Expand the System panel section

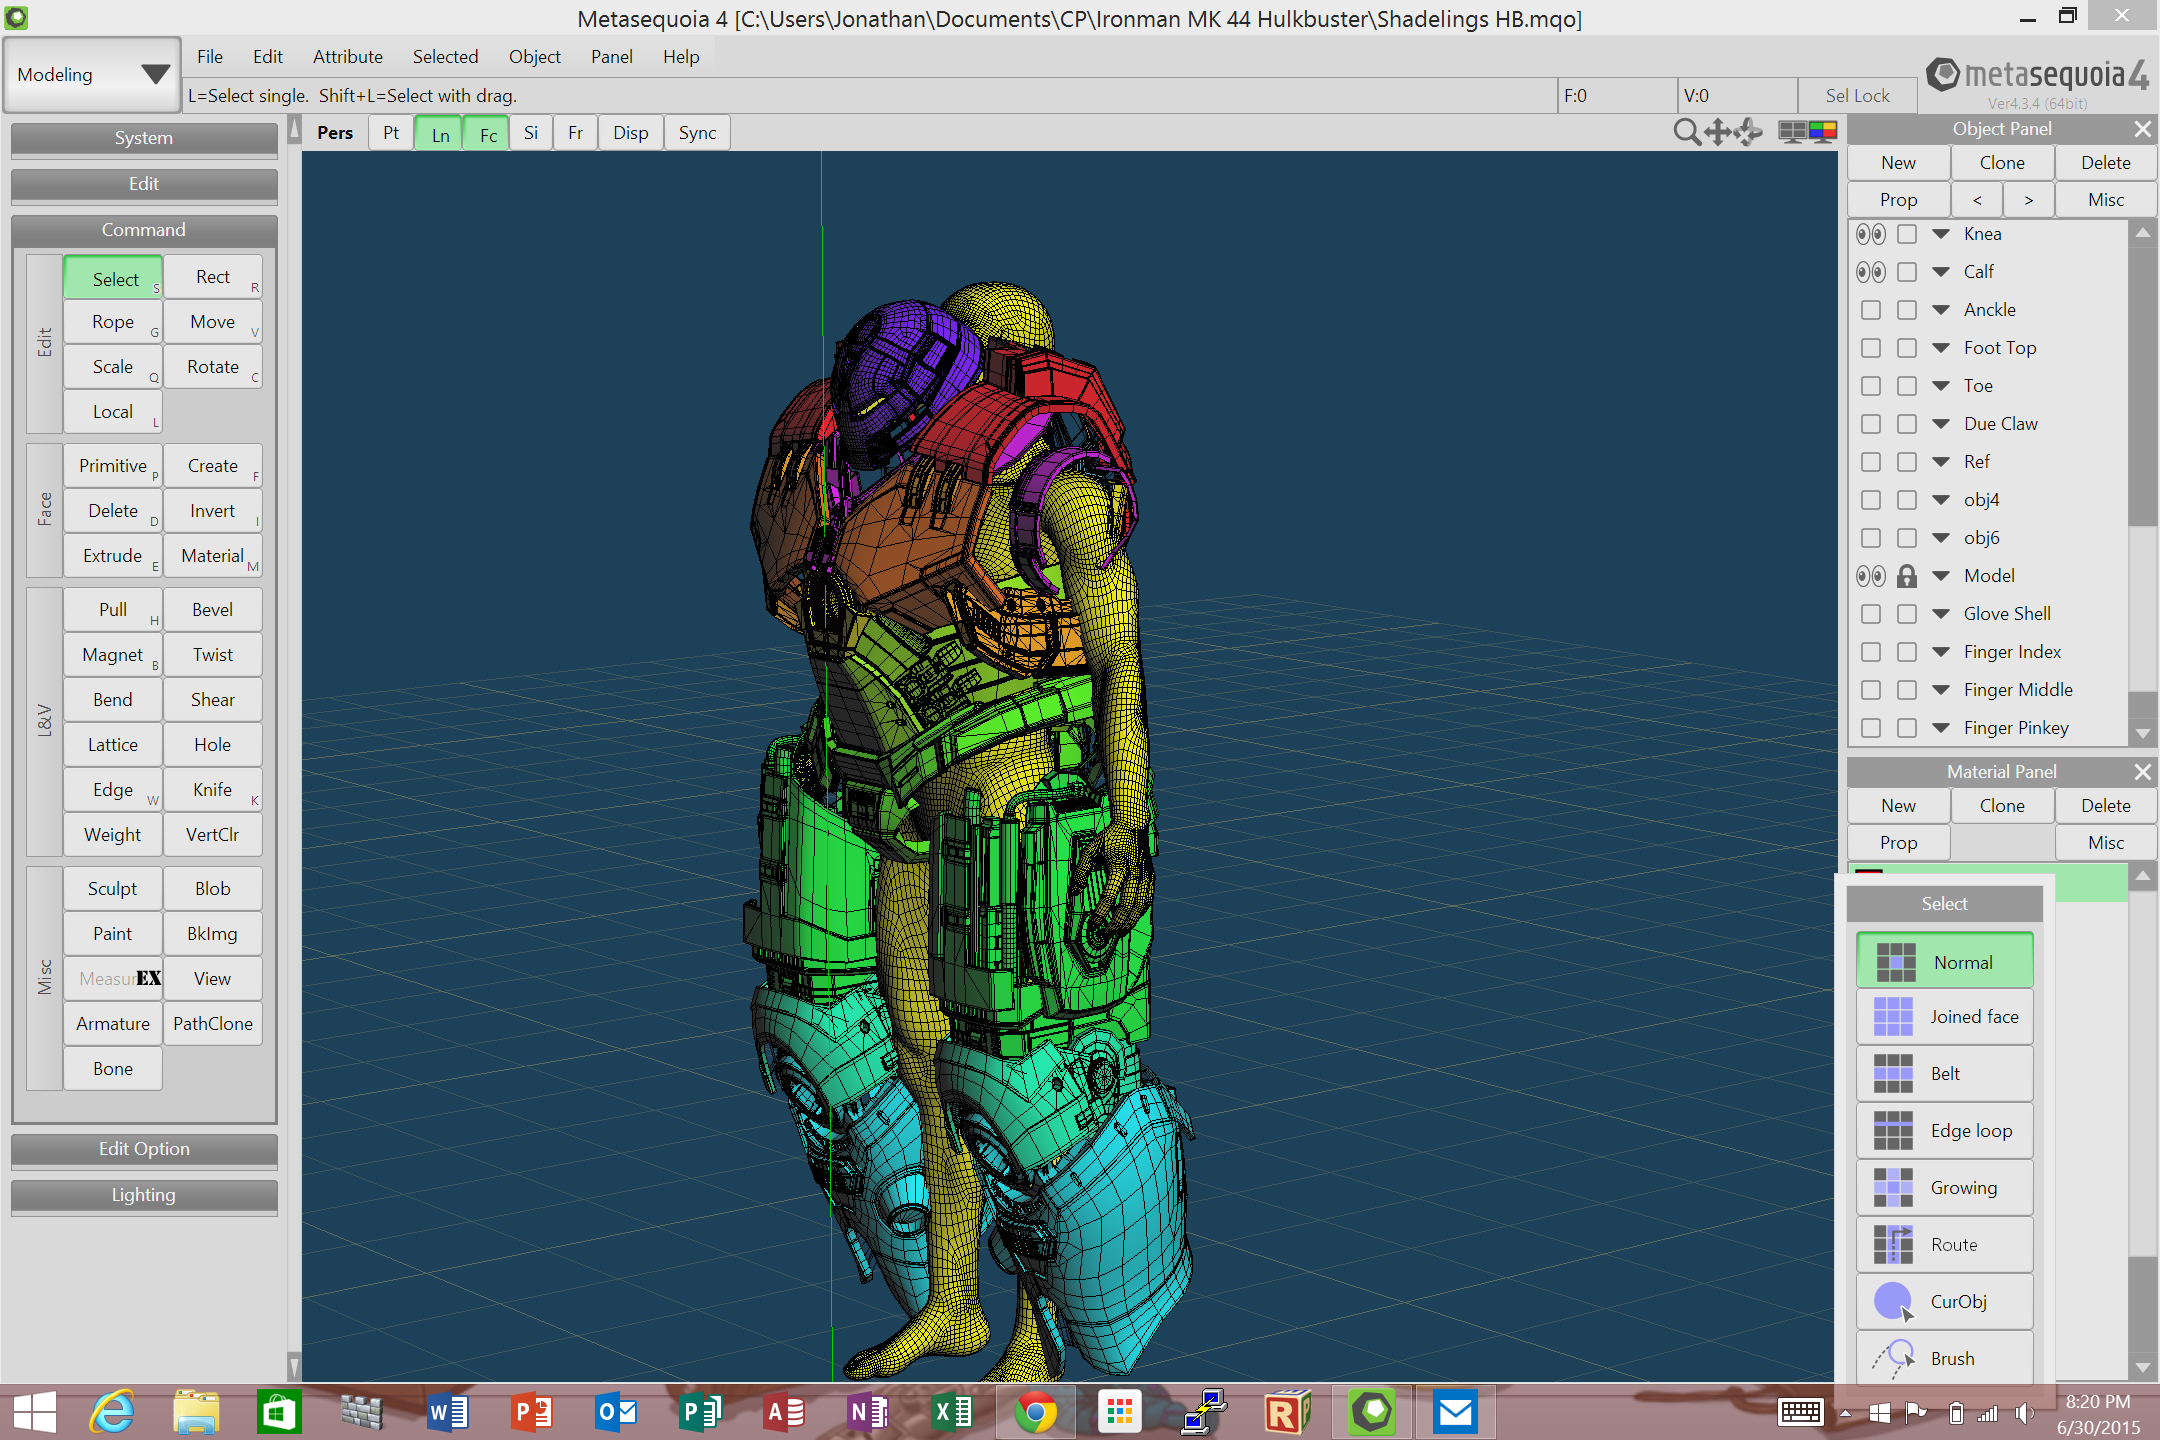[x=144, y=138]
